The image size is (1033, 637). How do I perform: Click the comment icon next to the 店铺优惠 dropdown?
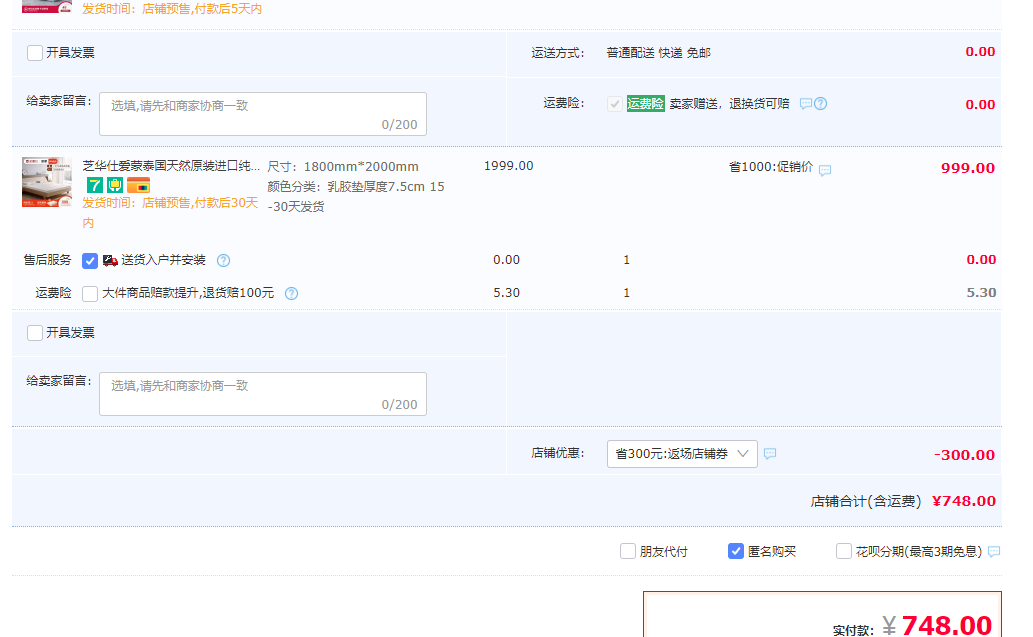770,453
